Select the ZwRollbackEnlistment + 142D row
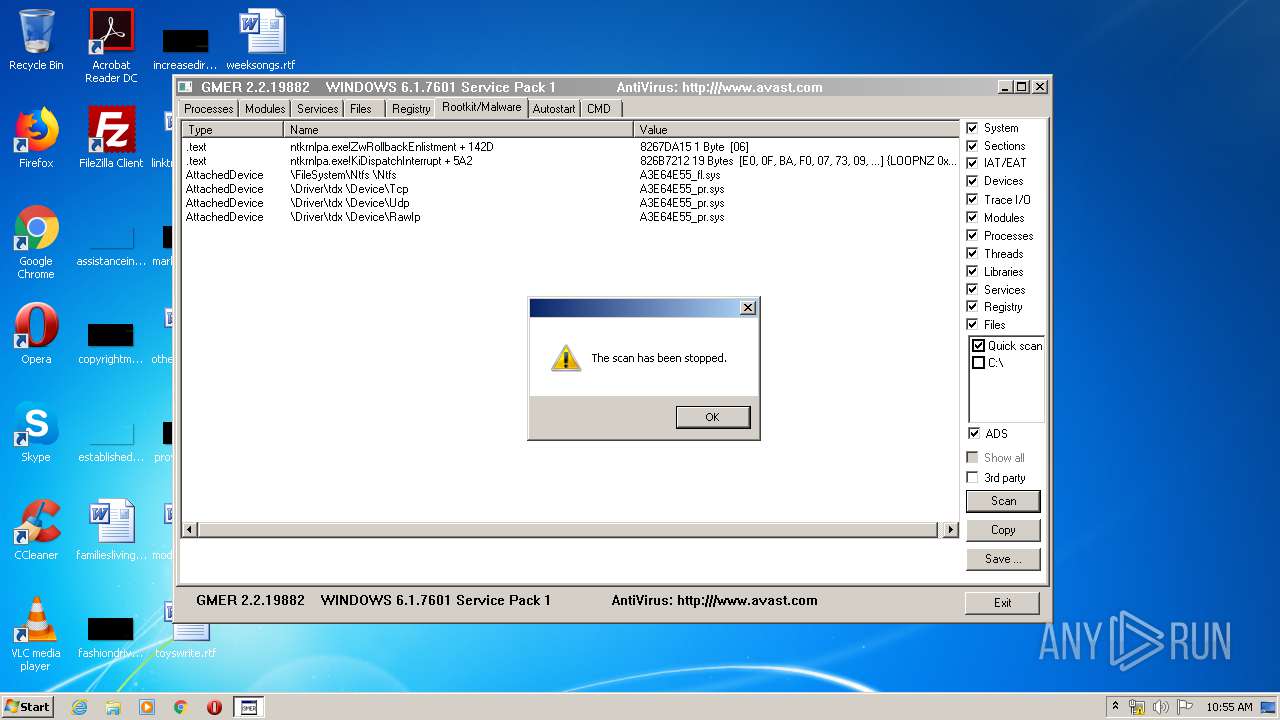The width and height of the screenshot is (1280, 720). (570, 147)
